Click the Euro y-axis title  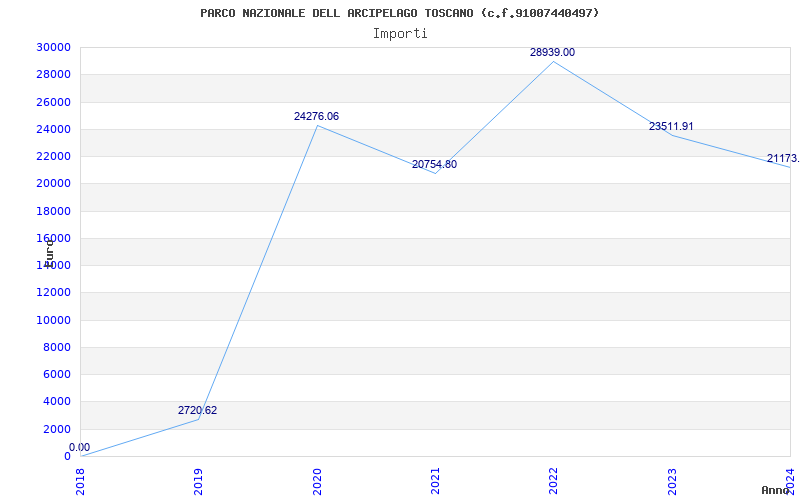(49, 253)
